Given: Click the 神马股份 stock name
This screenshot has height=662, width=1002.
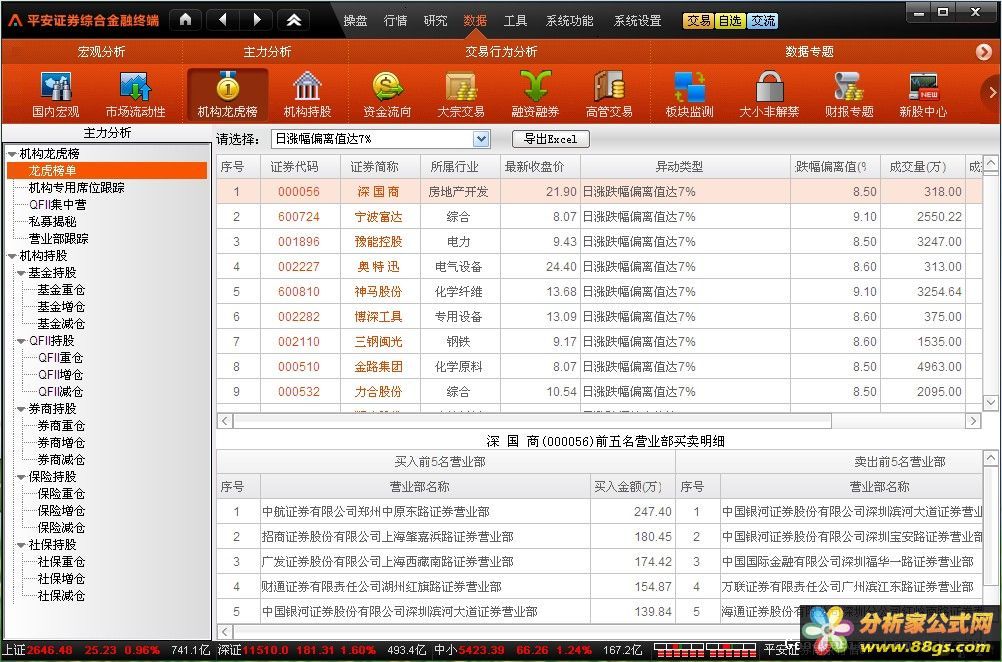Looking at the screenshot, I should [x=378, y=291].
